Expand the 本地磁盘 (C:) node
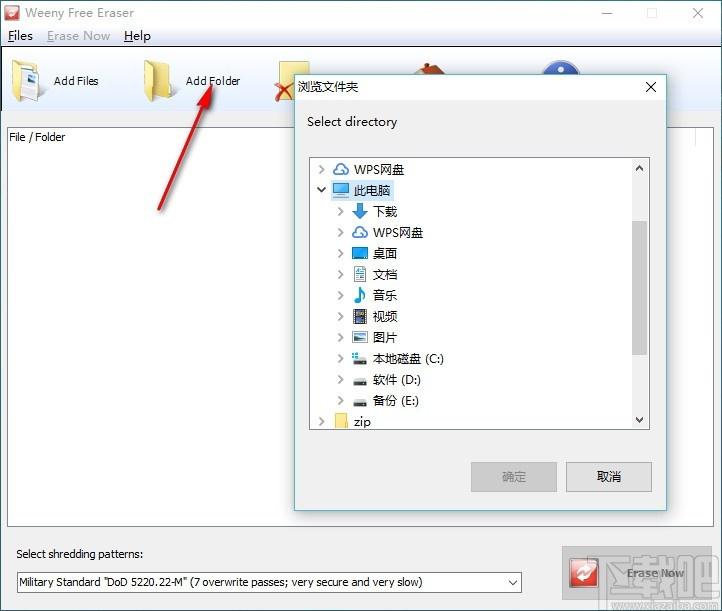This screenshot has height=611, width=722. tap(340, 358)
